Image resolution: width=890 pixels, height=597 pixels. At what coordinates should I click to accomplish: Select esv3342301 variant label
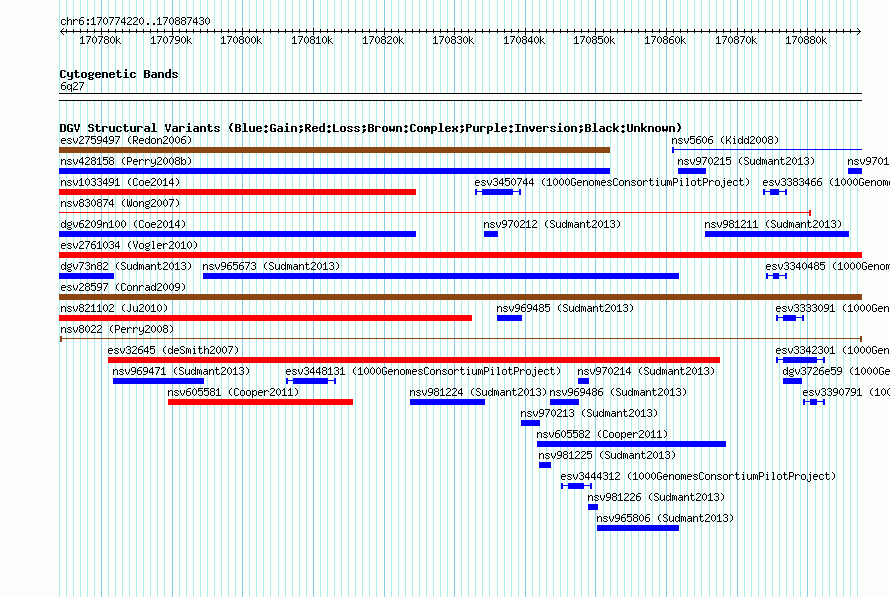(x=833, y=350)
